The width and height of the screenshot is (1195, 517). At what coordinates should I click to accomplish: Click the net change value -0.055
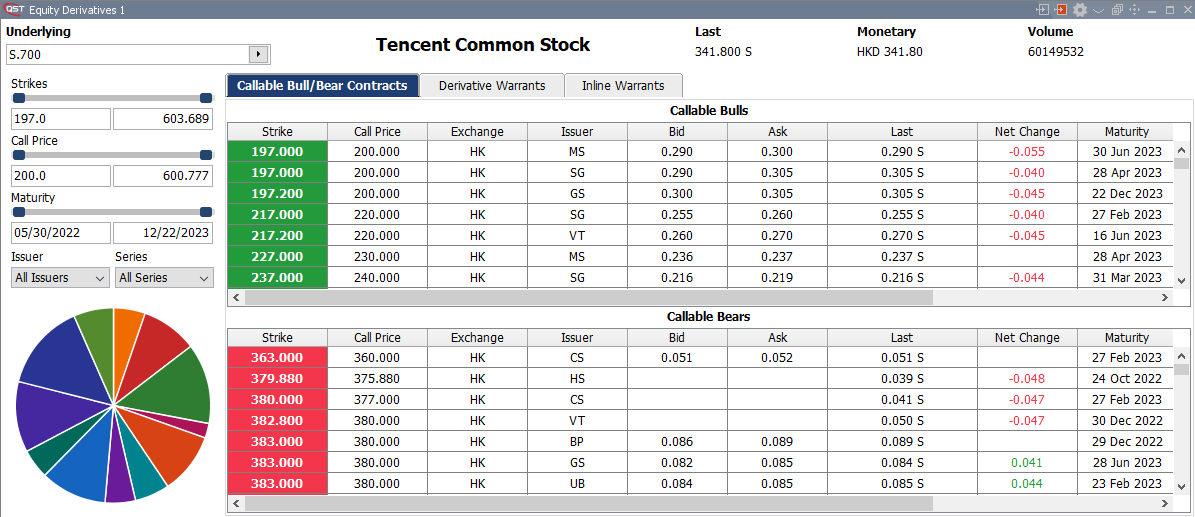[x=1027, y=152]
